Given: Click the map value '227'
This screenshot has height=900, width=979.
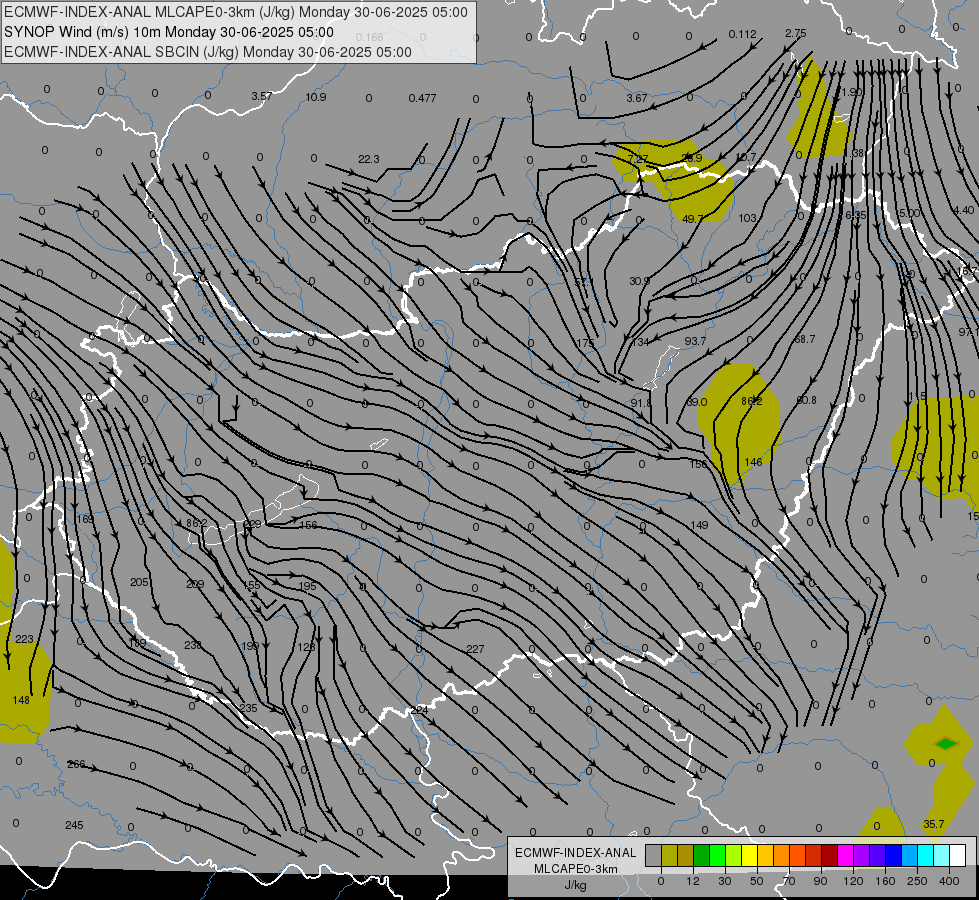Looking at the screenshot, I should click(475, 650).
